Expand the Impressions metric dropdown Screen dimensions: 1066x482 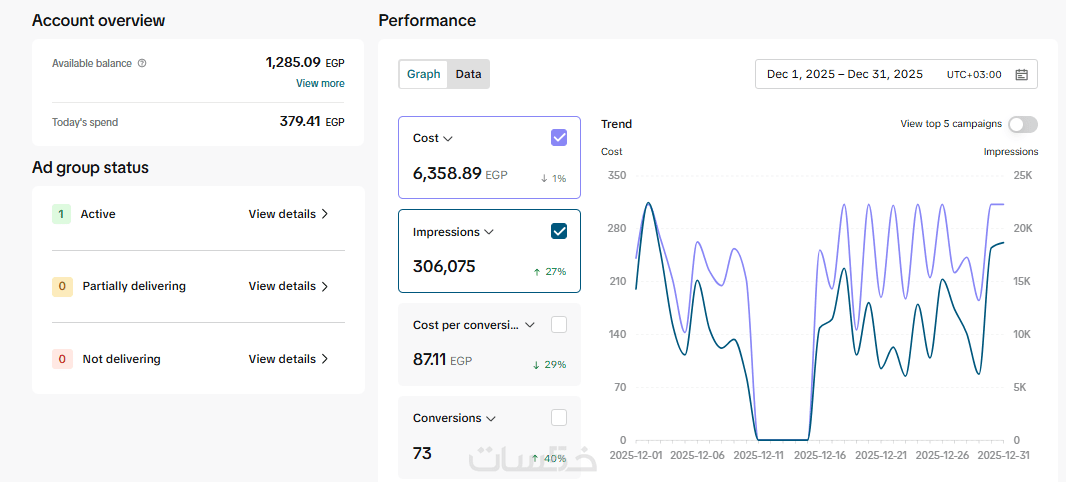coord(489,232)
